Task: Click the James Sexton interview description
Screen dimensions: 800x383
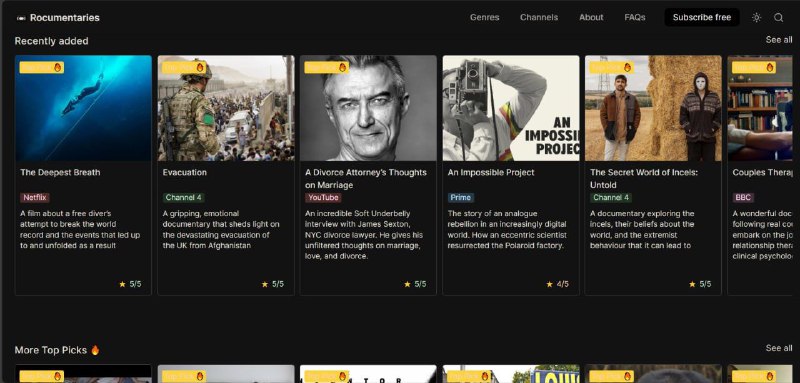Action: [x=363, y=235]
